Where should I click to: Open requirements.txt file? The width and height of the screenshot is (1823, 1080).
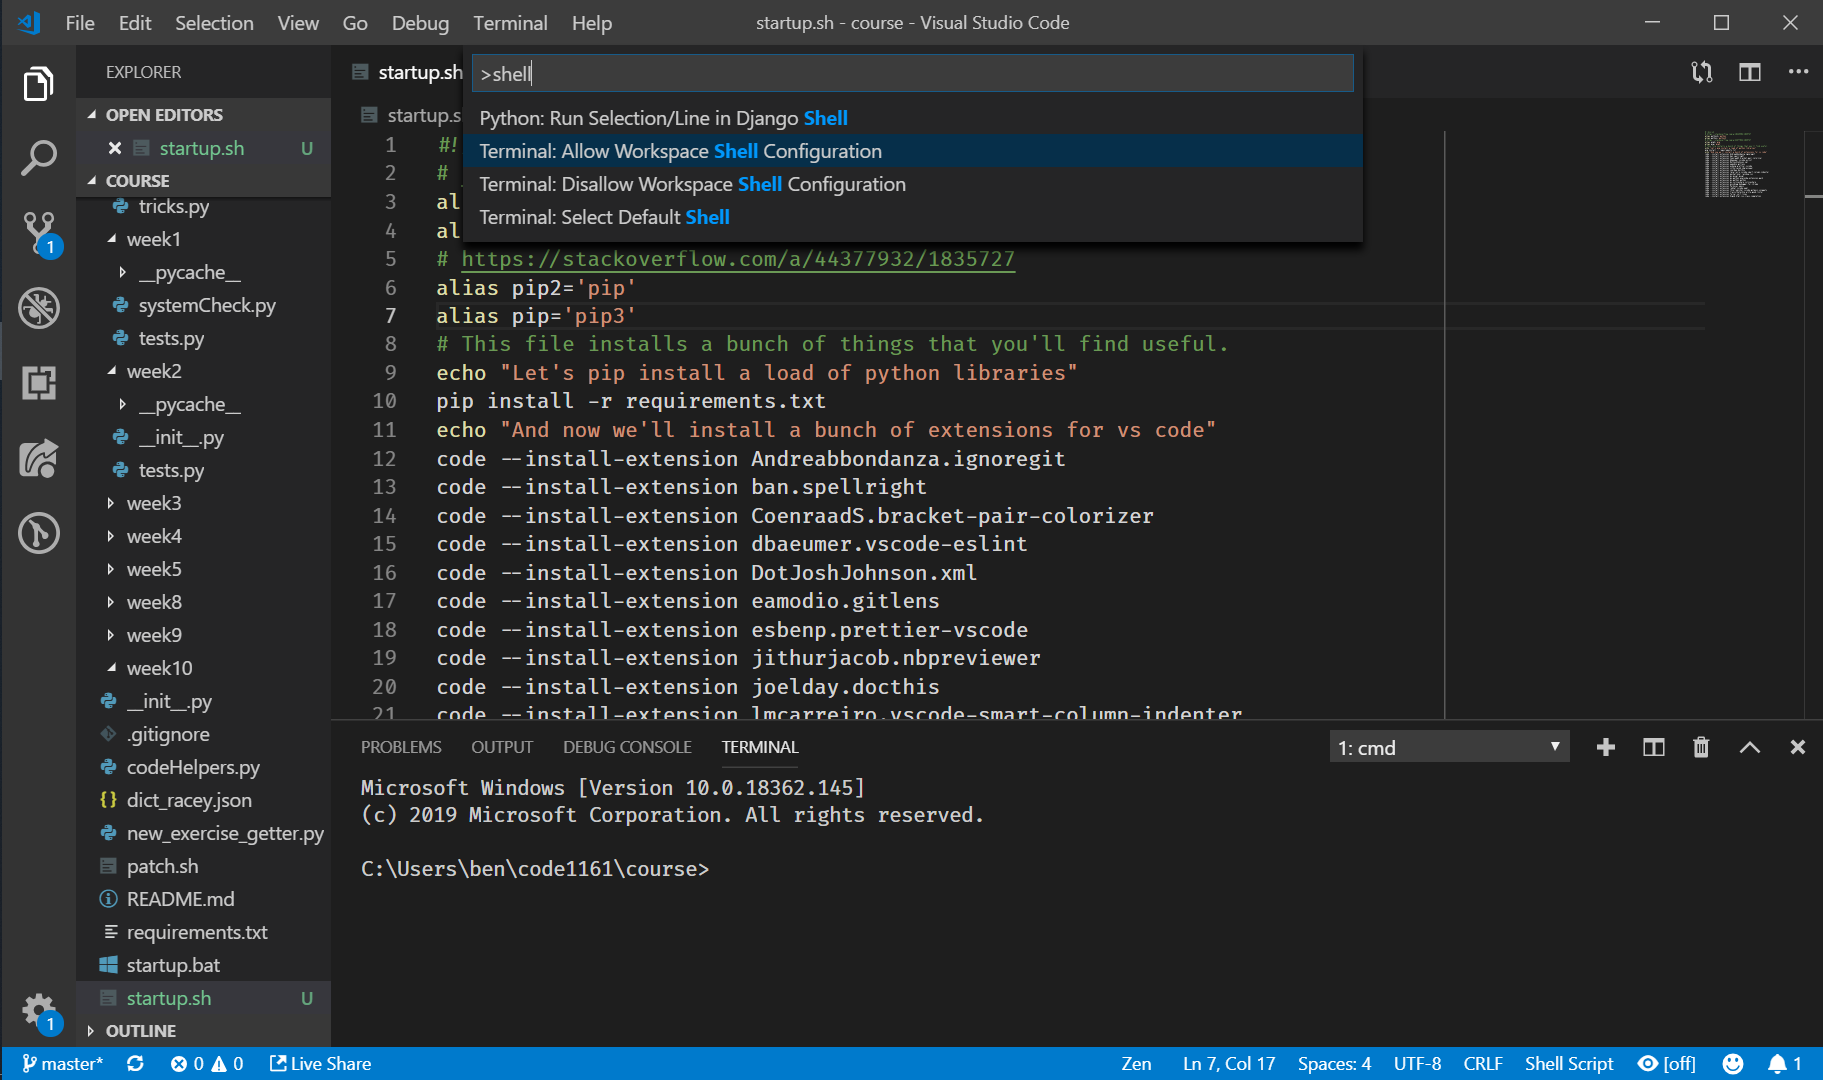coord(197,932)
